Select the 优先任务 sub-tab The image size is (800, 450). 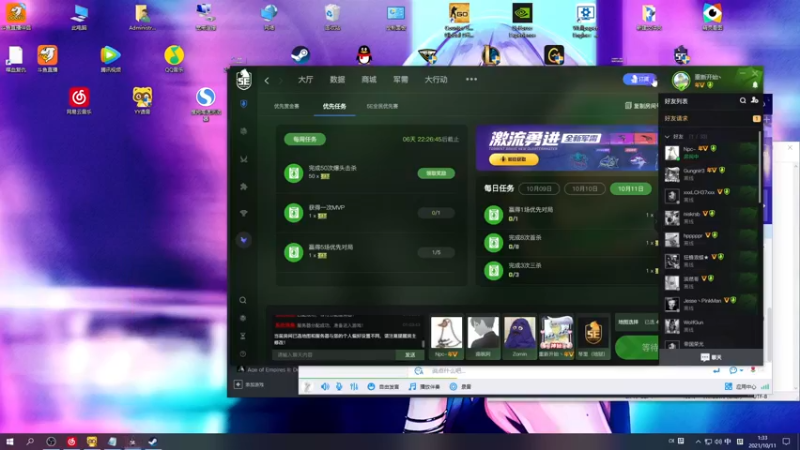[x=334, y=106]
